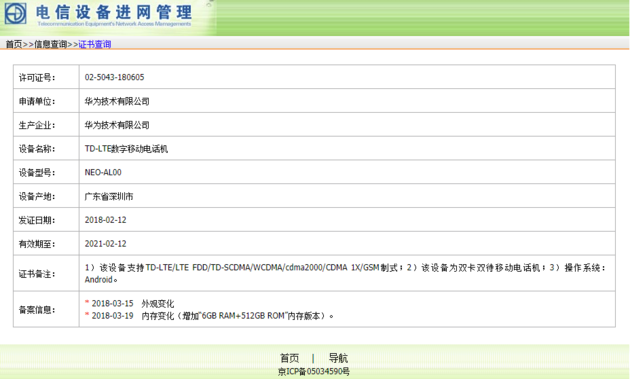Image resolution: width=630 pixels, height=379 pixels.
Task: Click the 首页 link in the footer
Action: pos(289,358)
